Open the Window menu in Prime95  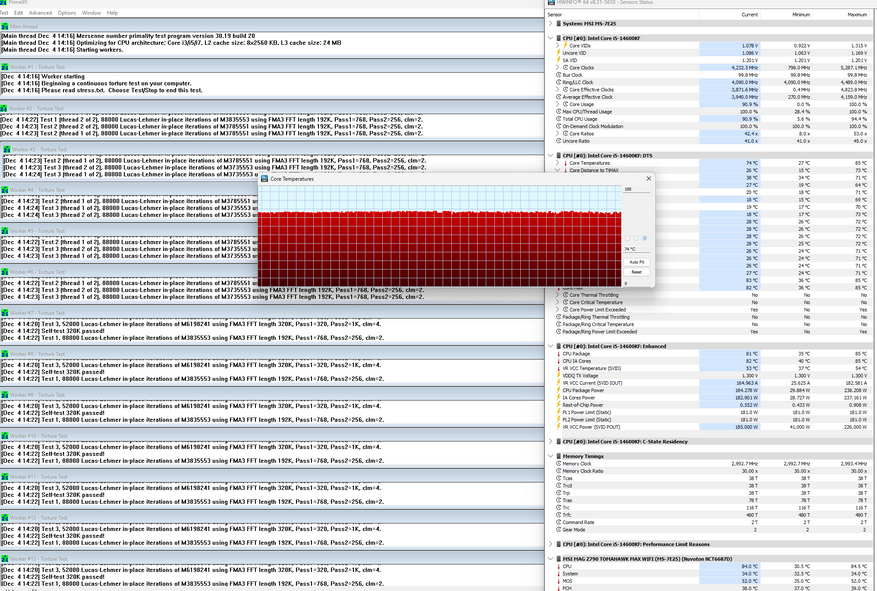click(x=91, y=12)
